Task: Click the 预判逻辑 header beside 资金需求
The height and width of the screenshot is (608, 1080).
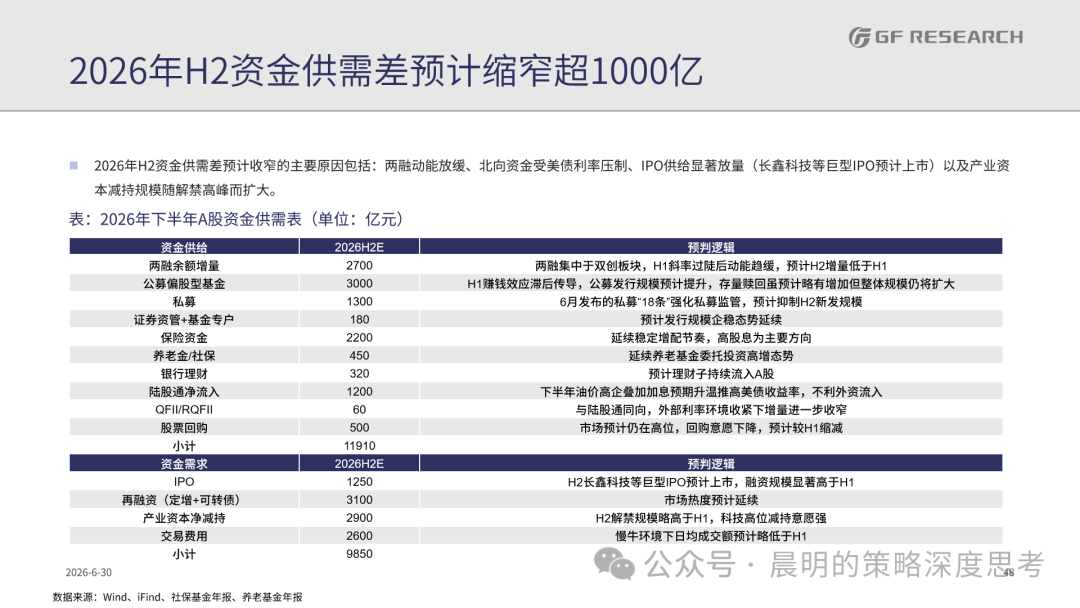Action: click(711, 463)
